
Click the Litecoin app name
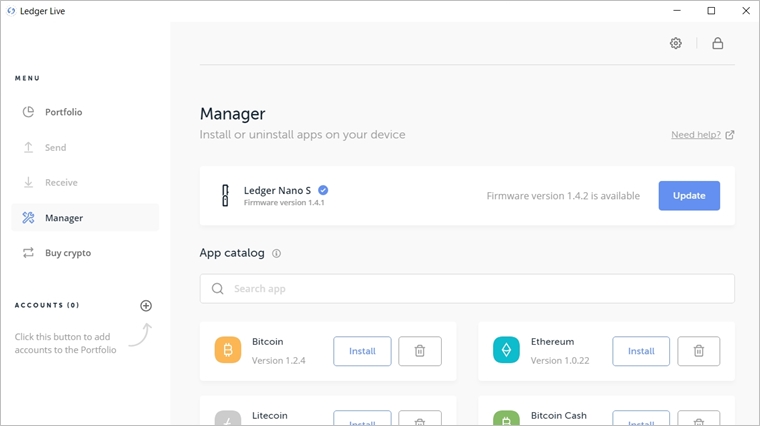pyautogui.click(x=269, y=415)
